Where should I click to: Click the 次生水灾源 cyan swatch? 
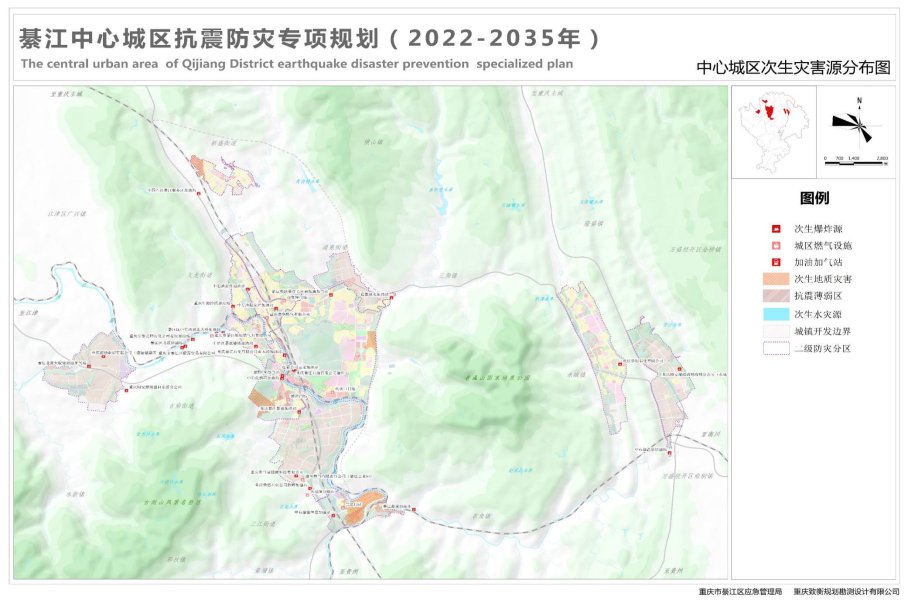[x=775, y=314]
